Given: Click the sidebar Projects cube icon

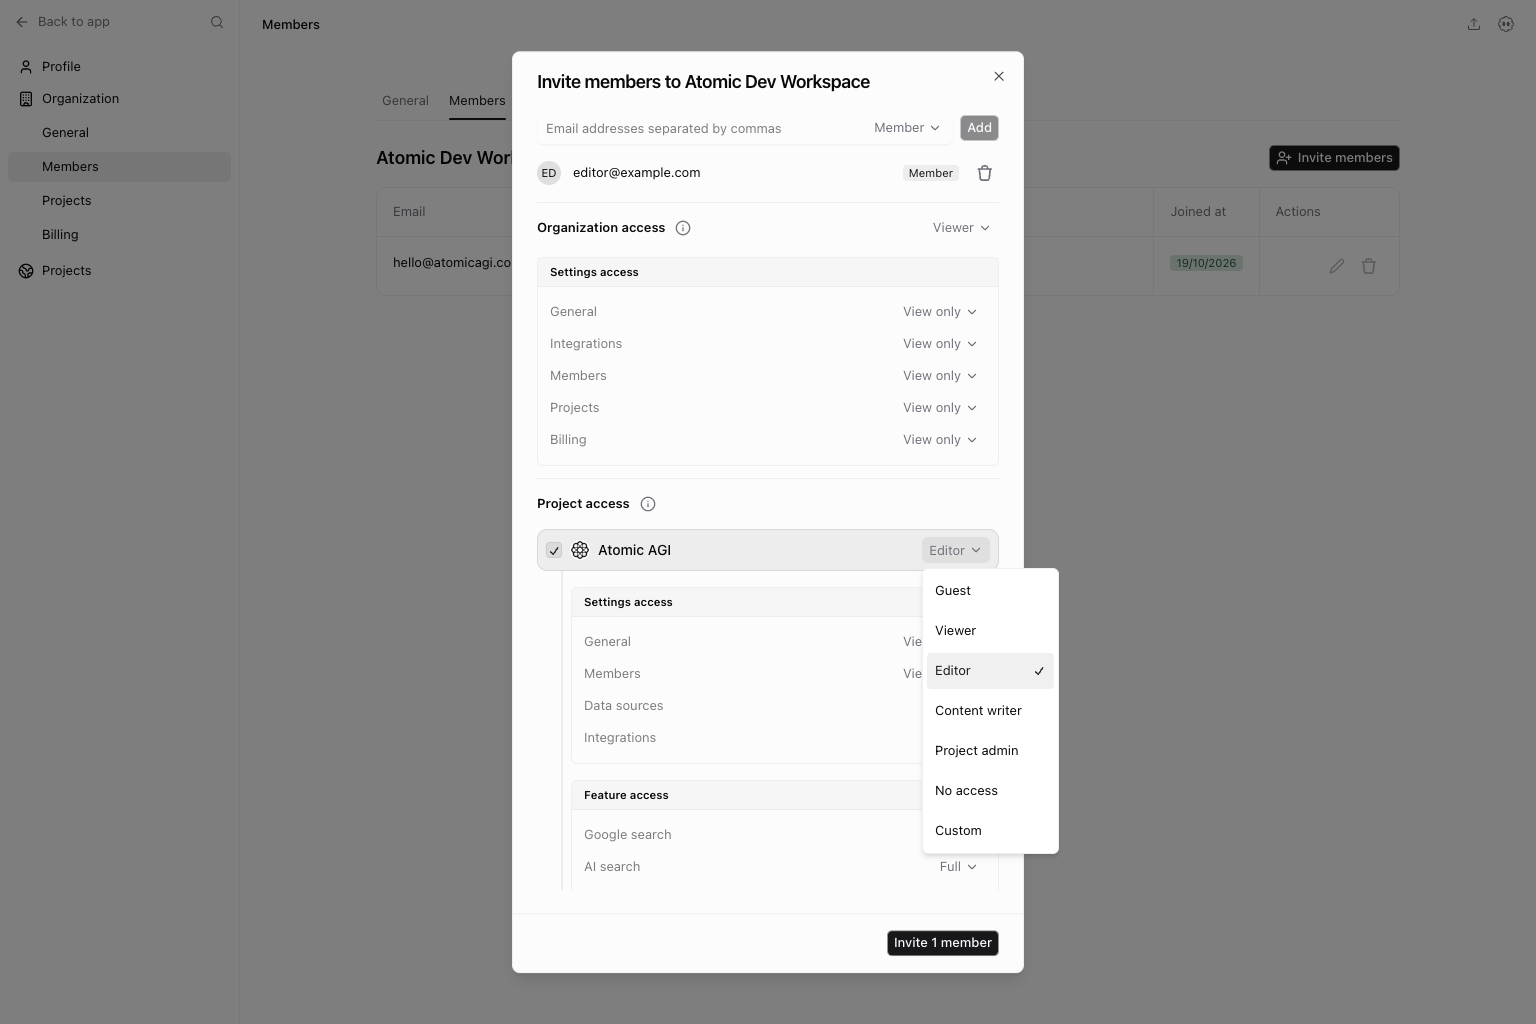Looking at the screenshot, I should pos(26,271).
